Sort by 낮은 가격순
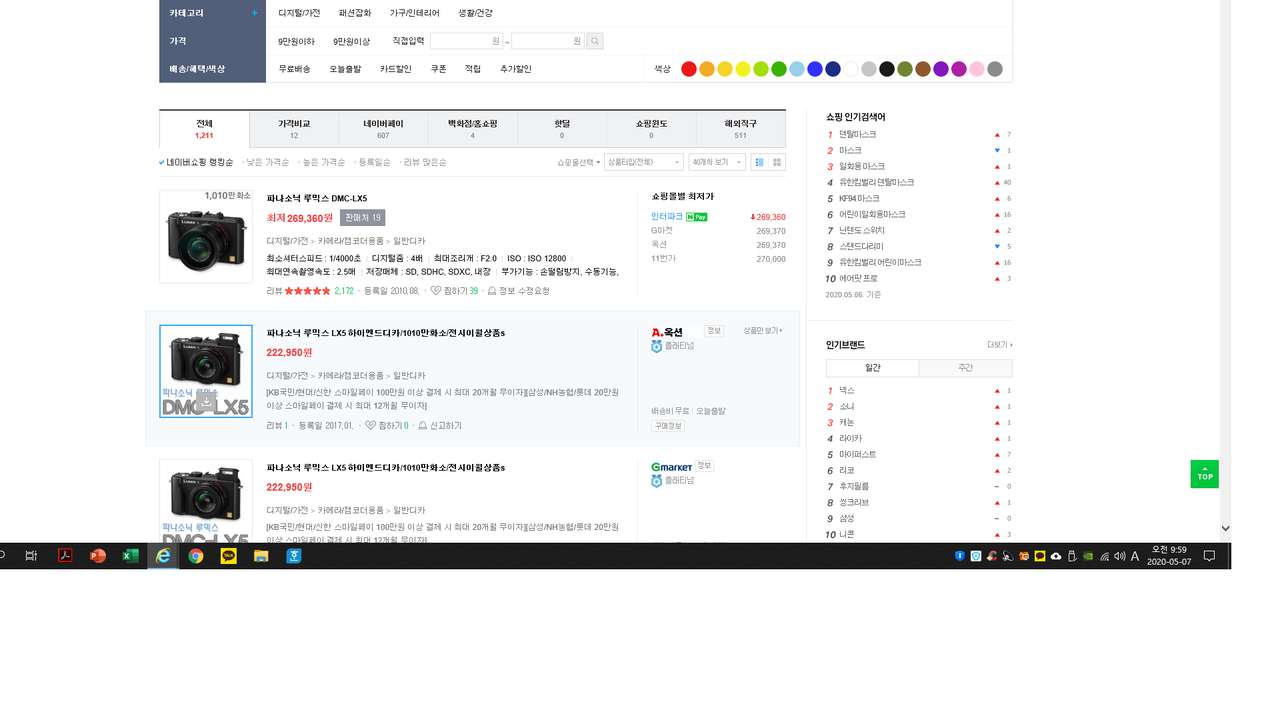 click(268, 162)
